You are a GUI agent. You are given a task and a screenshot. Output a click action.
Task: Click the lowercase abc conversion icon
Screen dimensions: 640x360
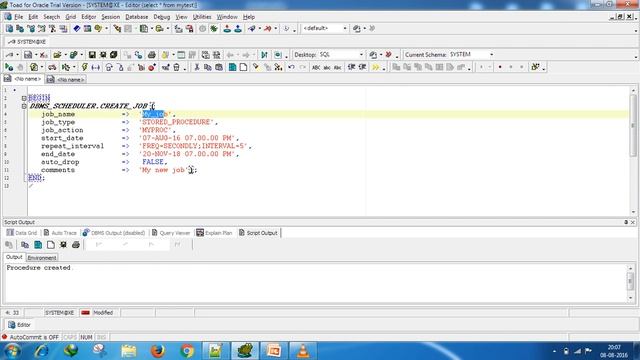pos(327,67)
